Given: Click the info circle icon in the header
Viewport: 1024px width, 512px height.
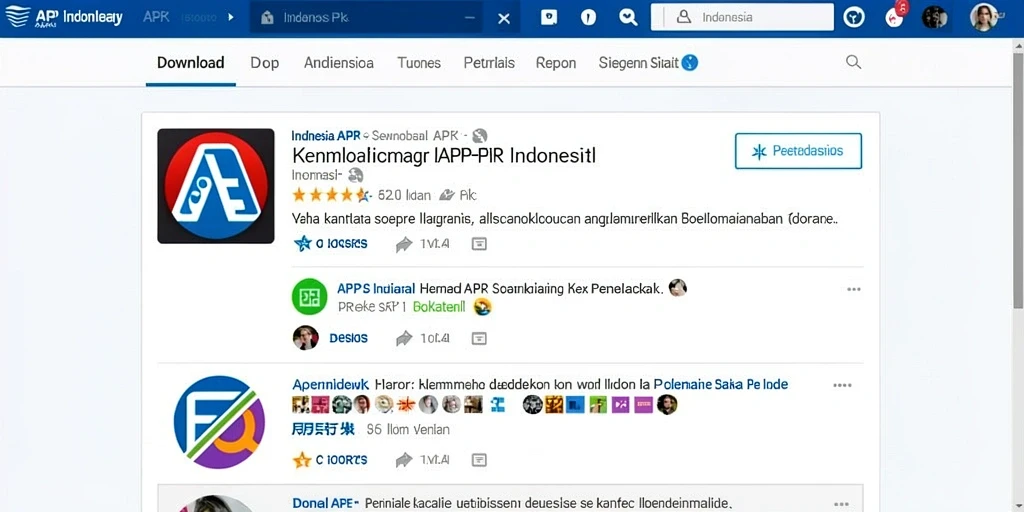Looking at the screenshot, I should pyautogui.click(x=588, y=18).
